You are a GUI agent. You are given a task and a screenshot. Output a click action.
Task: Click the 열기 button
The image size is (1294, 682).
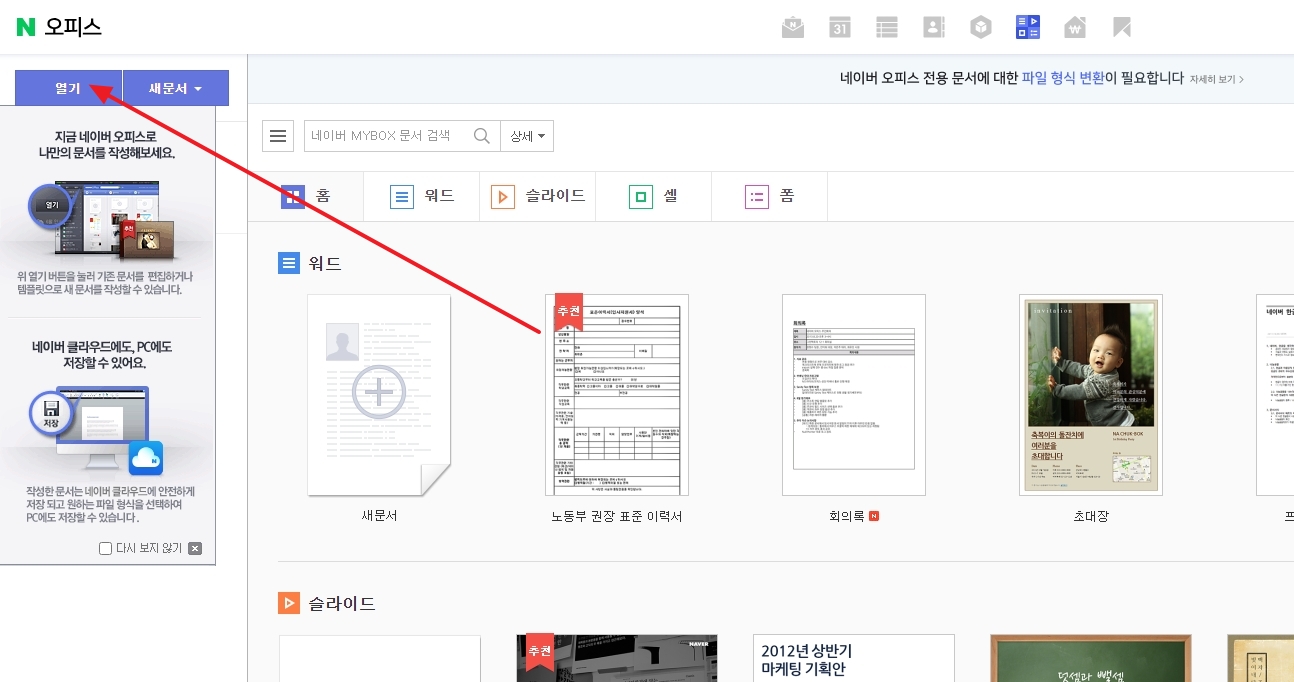coord(67,88)
